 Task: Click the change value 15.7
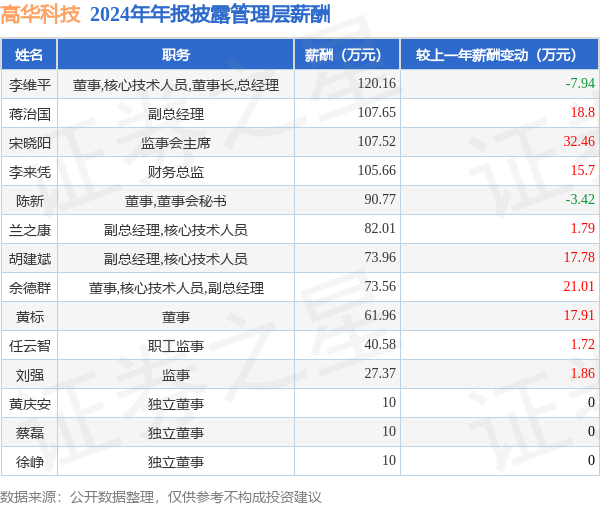pos(583,170)
